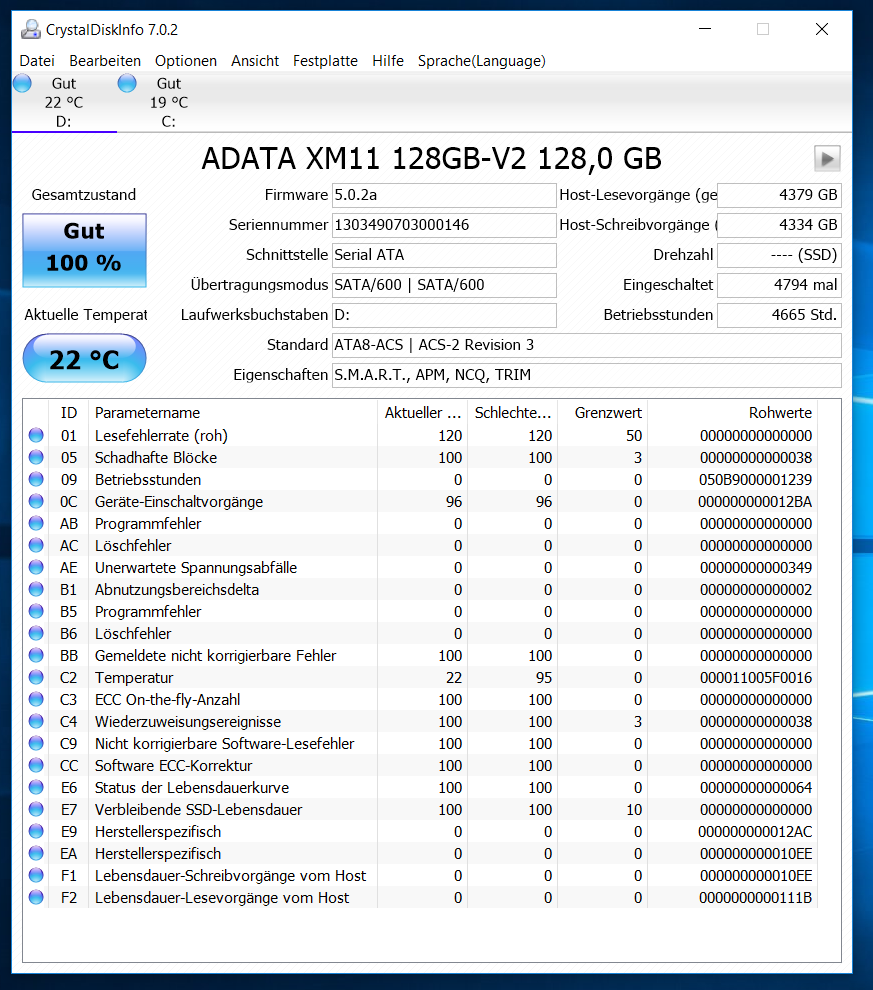Click the Übertragungsmodus SATA/600 field
The image size is (873, 990).
pyautogui.click(x=444, y=285)
